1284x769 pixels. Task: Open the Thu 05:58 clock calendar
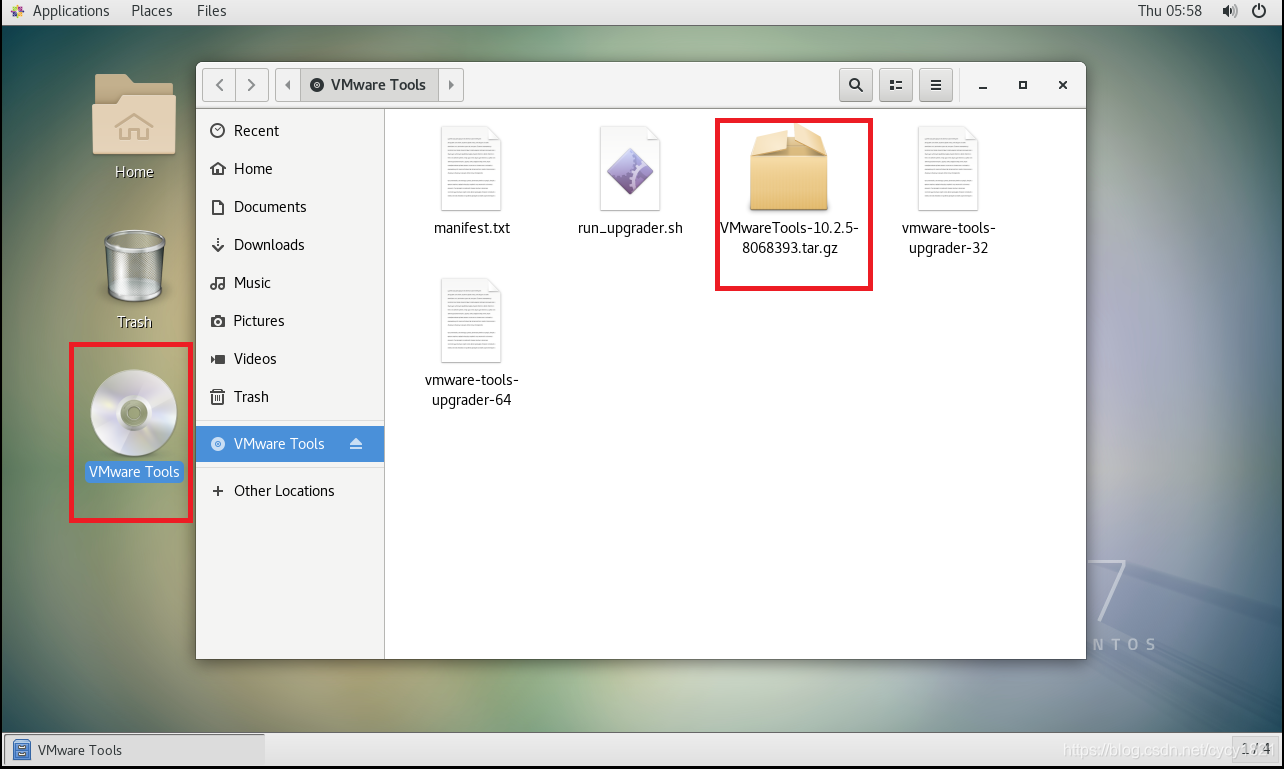click(x=1170, y=11)
